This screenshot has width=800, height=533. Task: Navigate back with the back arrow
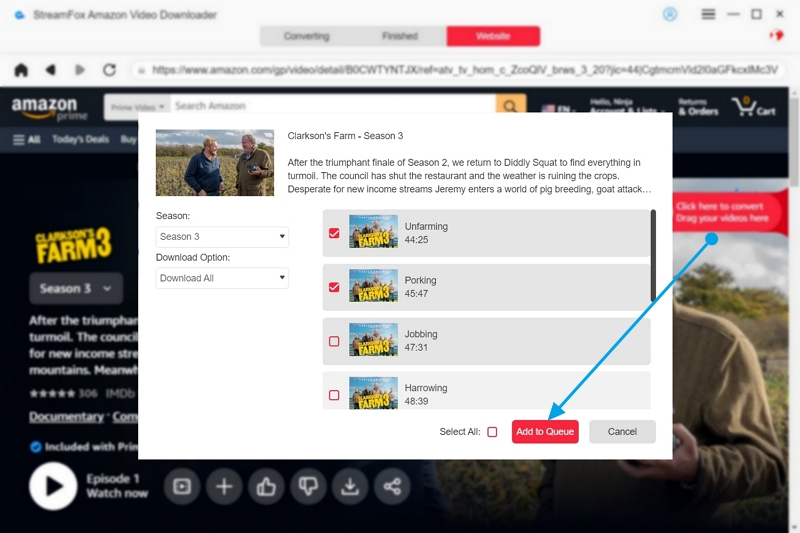[x=50, y=69]
